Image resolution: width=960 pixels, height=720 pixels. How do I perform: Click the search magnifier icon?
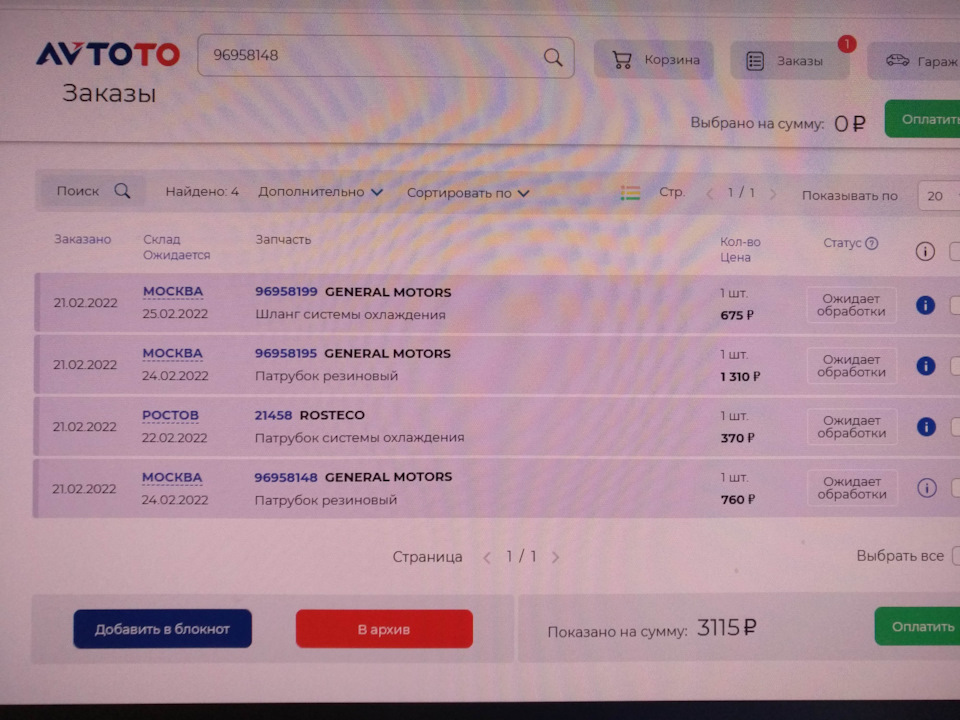[x=553, y=58]
